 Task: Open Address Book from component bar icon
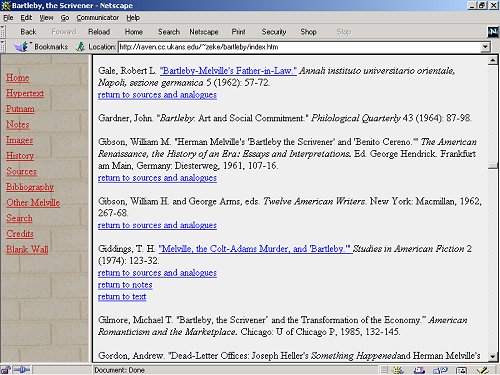(461, 370)
